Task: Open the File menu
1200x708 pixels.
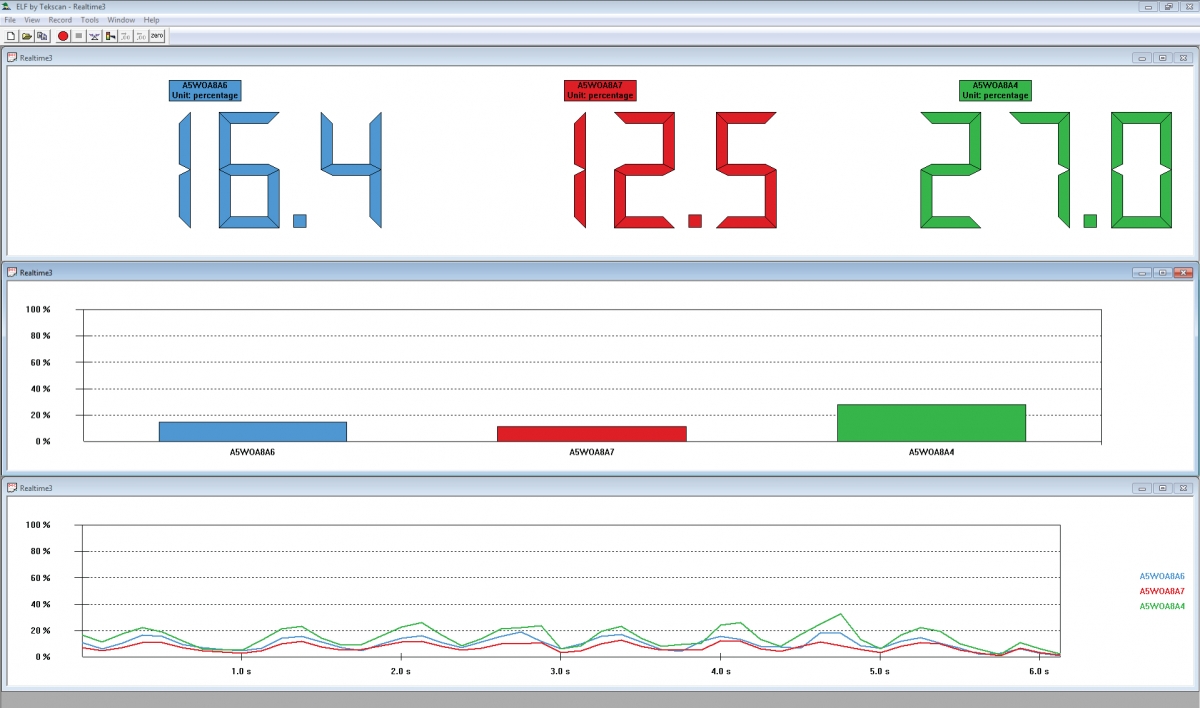Action: [9, 19]
